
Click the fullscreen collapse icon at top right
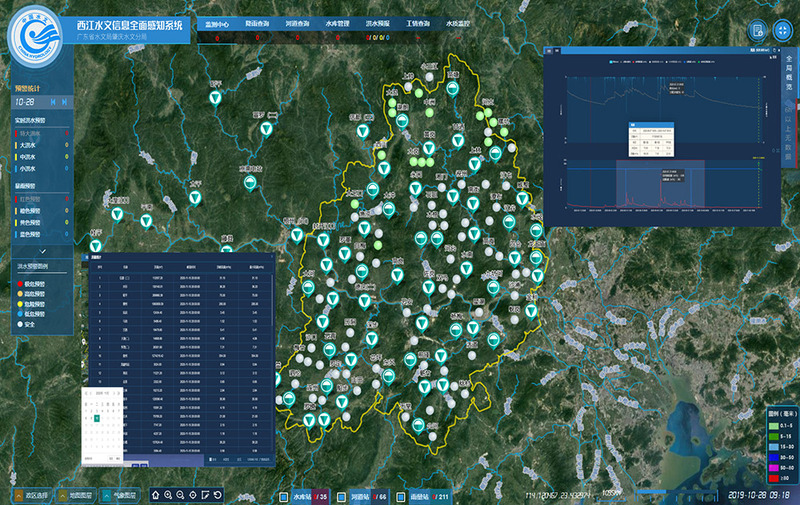[783, 31]
